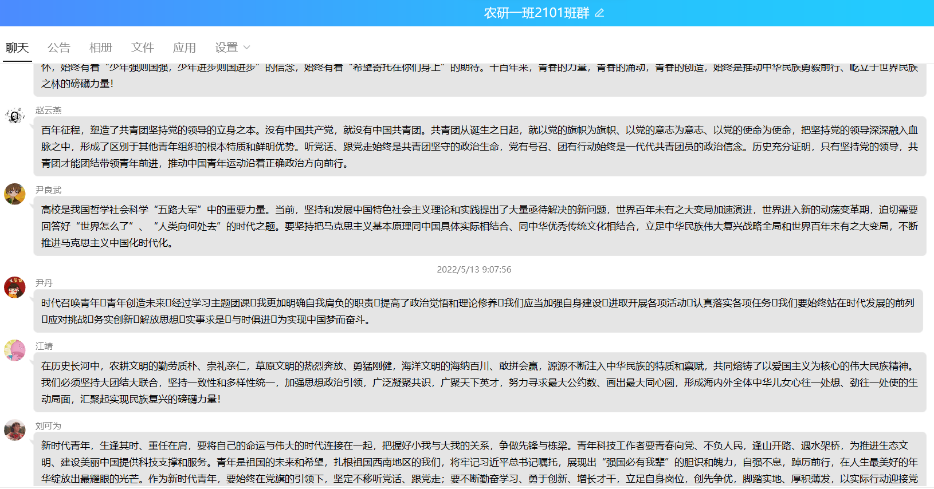Screen dimensions: 934x489
Task: Click the 农研一班2101班群 group title
Action: pos(537,13)
